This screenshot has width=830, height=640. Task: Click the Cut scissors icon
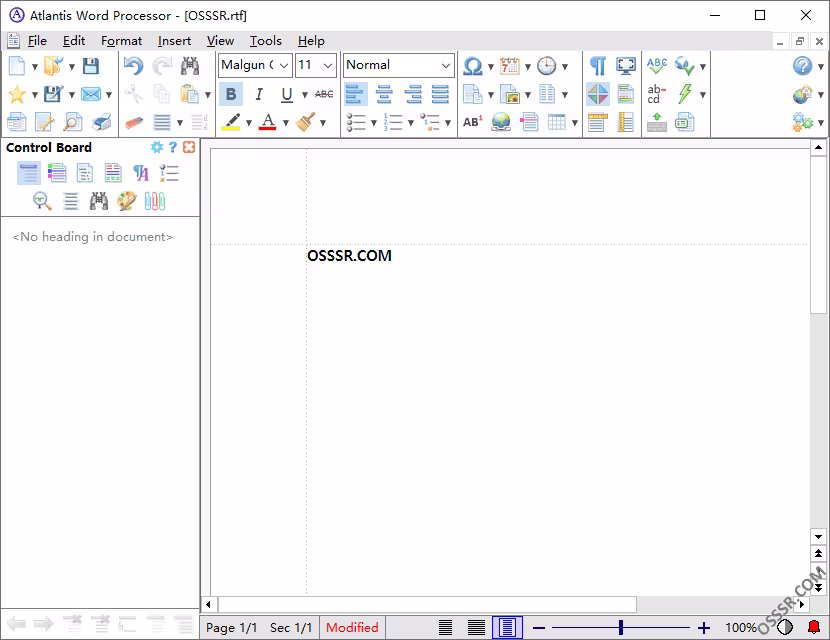tap(133, 94)
